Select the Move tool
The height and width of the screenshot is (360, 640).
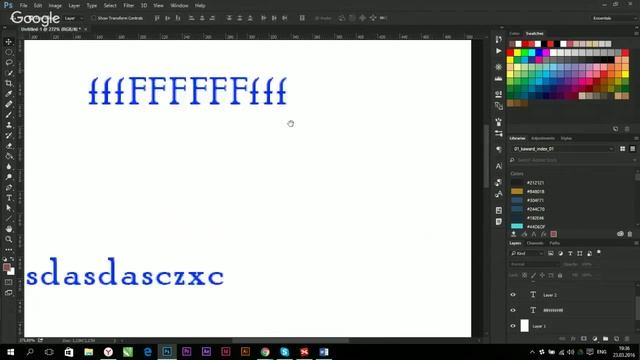coord(9,42)
